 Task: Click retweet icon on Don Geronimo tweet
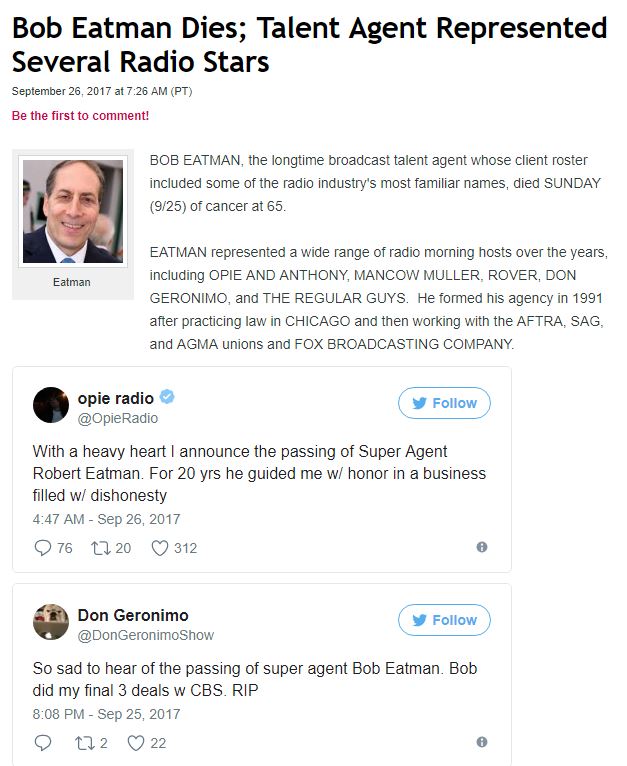click(85, 743)
